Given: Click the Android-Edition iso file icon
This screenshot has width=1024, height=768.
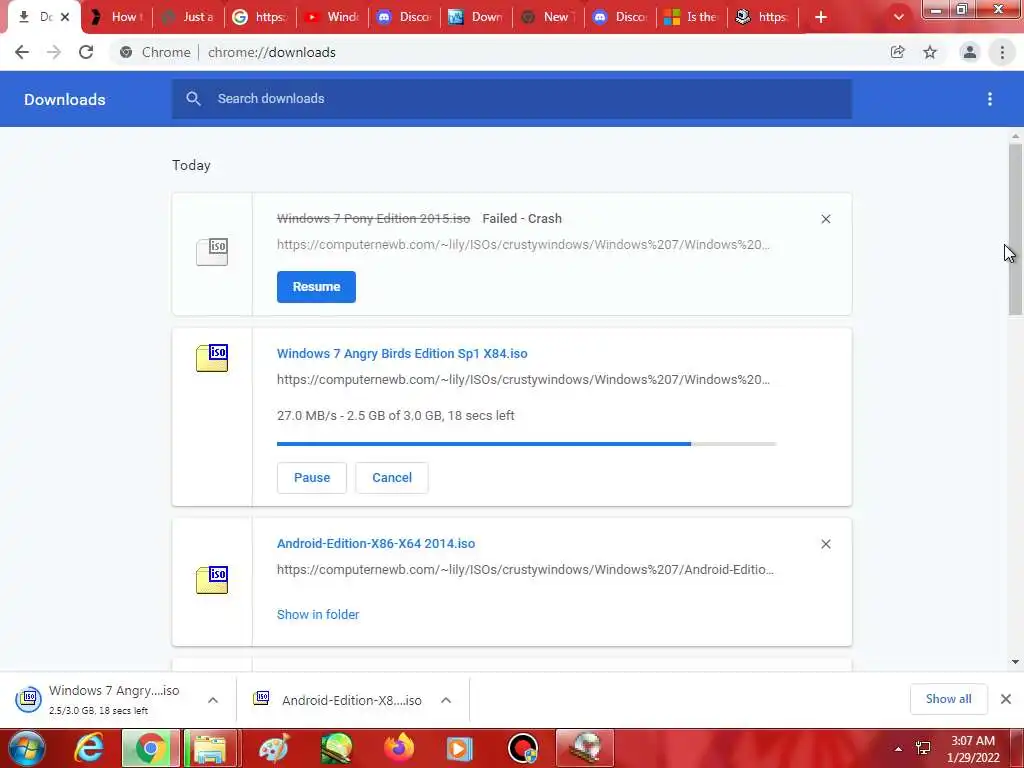Looking at the screenshot, I should tap(212, 580).
